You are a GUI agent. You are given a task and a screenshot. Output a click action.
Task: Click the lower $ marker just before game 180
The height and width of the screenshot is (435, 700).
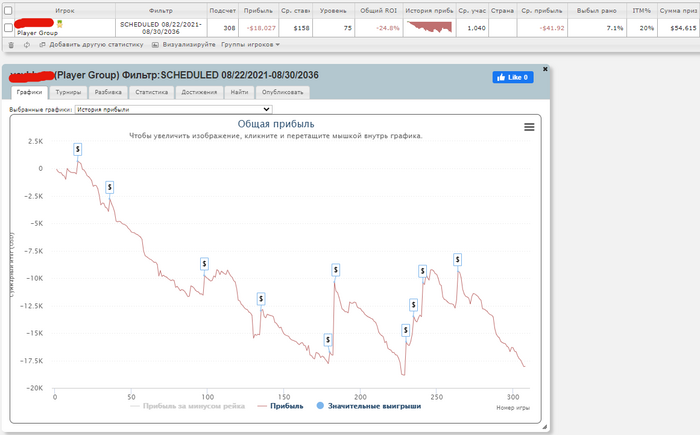pos(328,340)
